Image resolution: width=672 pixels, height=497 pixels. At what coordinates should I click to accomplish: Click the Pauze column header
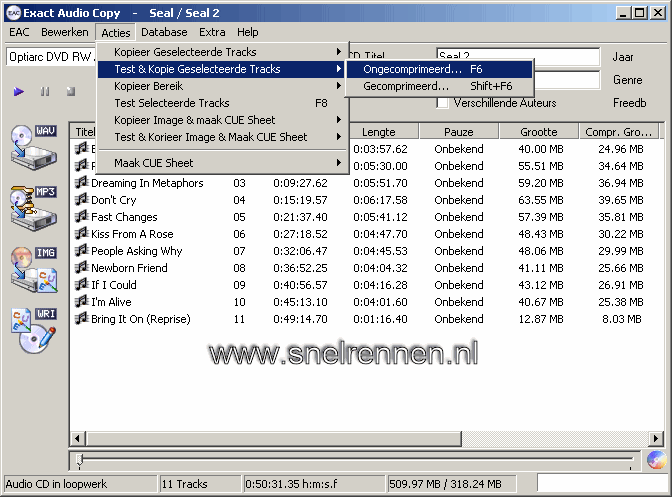[459, 132]
